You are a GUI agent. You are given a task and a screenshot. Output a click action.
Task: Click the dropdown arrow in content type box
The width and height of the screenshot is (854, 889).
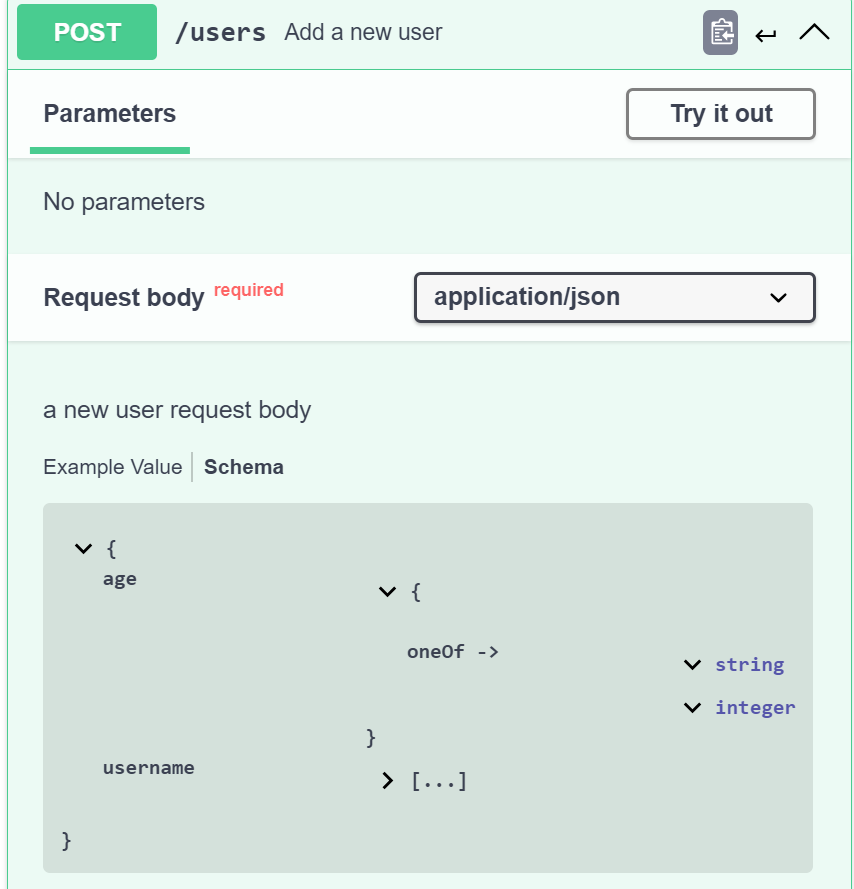(x=779, y=298)
